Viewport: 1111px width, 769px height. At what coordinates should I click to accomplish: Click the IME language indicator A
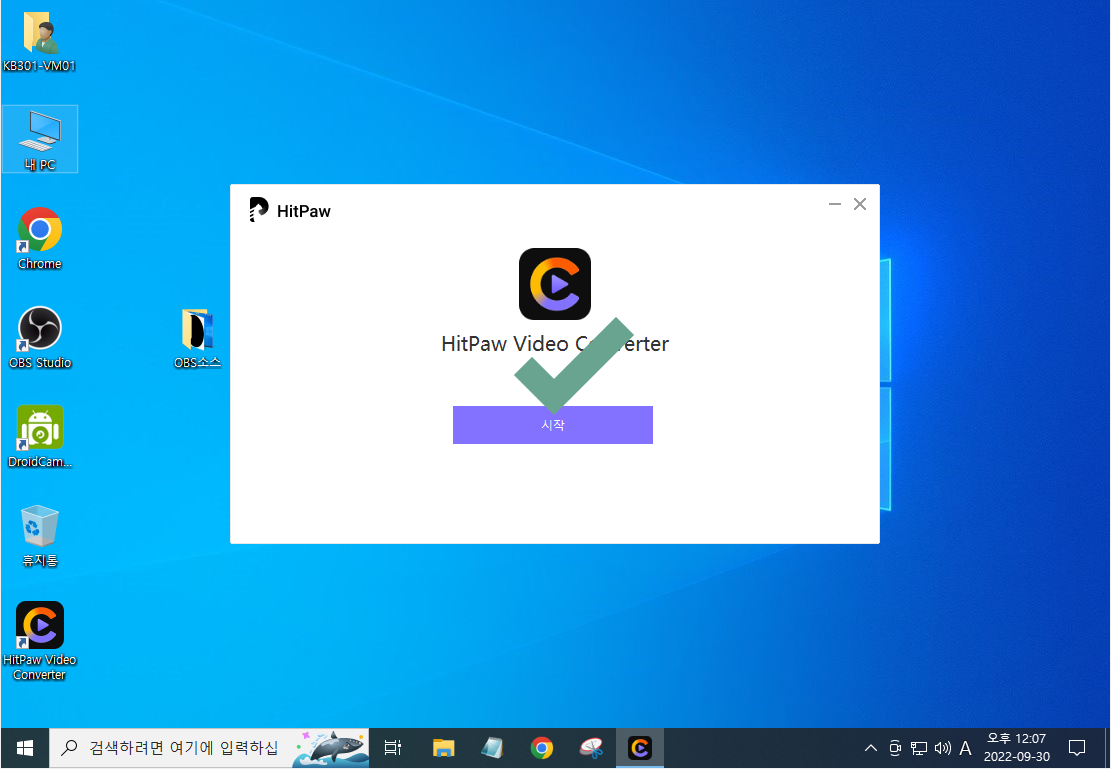click(x=965, y=748)
